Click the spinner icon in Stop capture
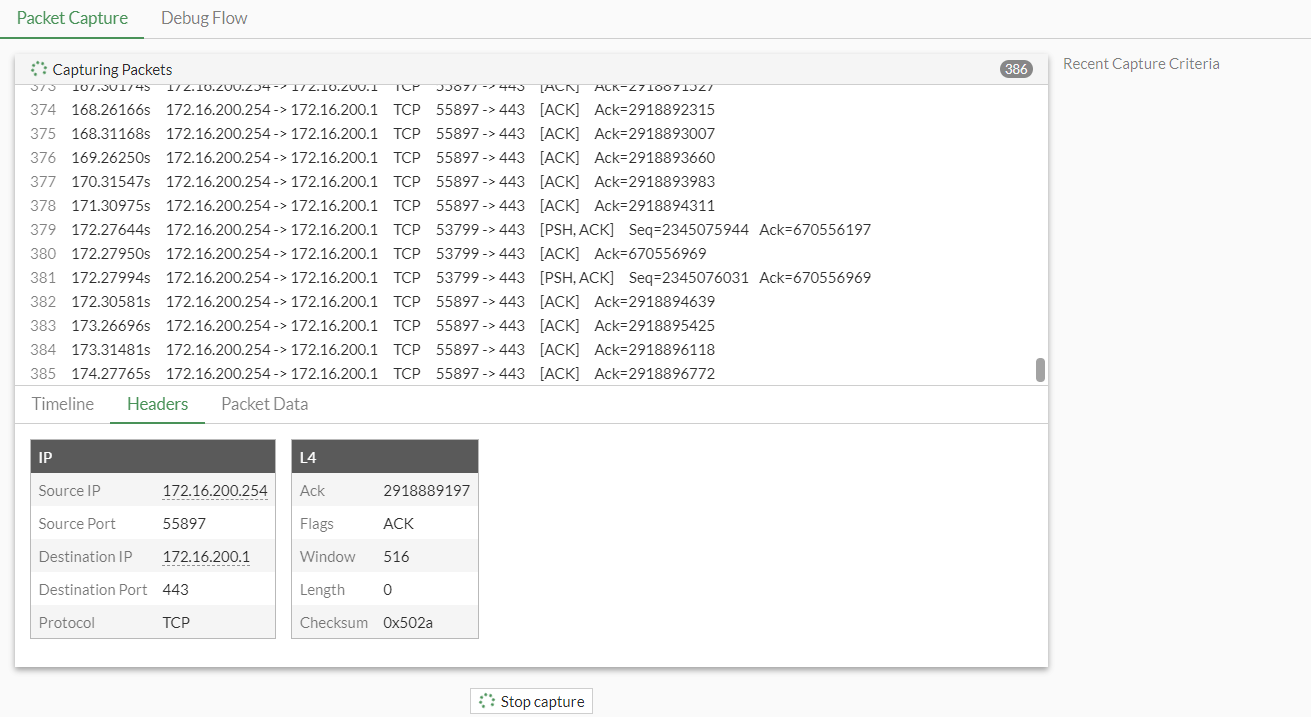 [x=487, y=701]
